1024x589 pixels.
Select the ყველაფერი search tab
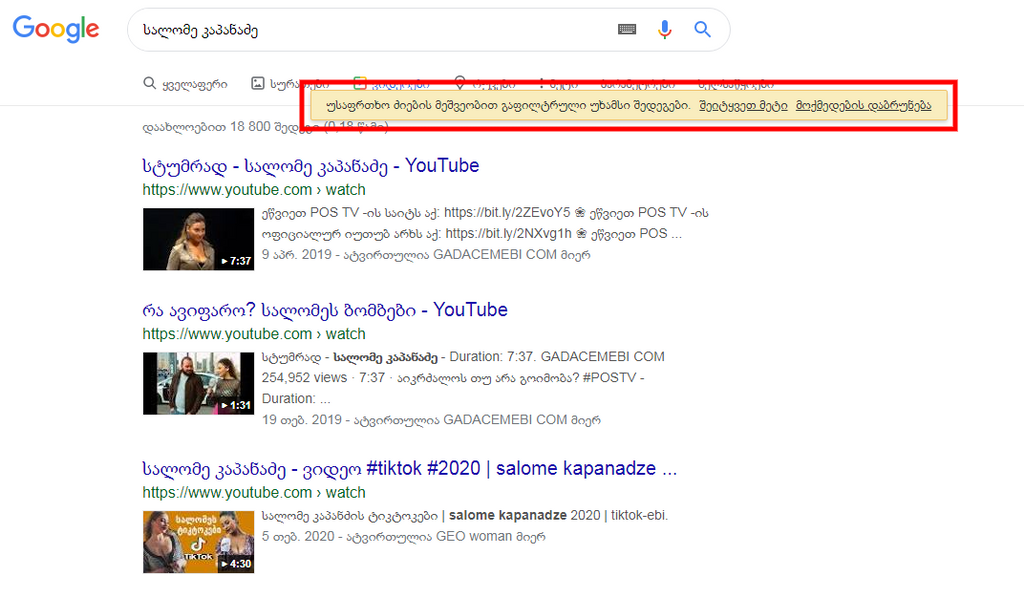pos(185,84)
